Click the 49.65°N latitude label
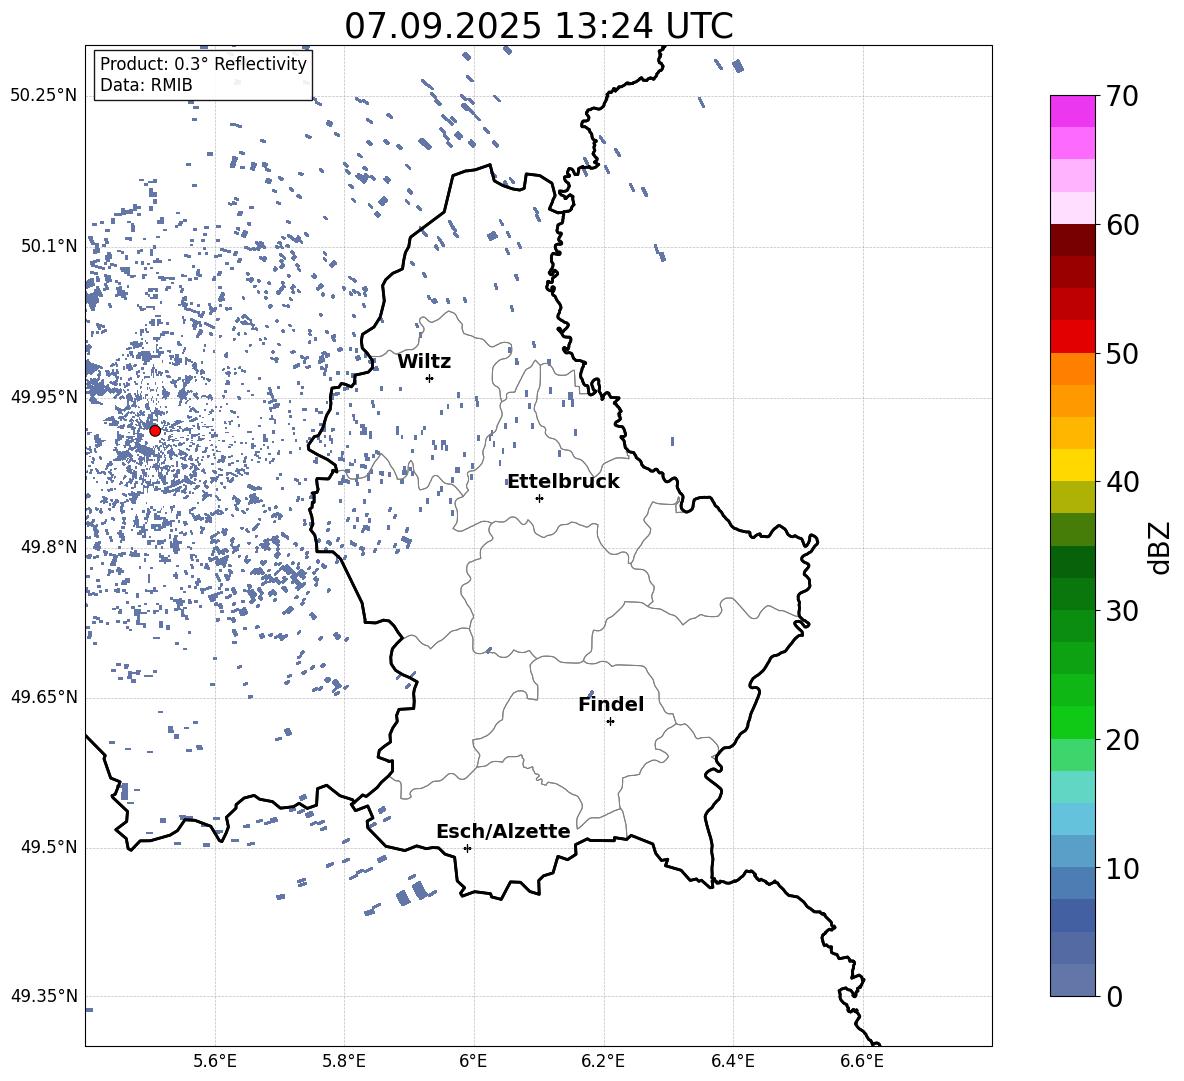This screenshot has height=1081, width=1184. coord(44,696)
